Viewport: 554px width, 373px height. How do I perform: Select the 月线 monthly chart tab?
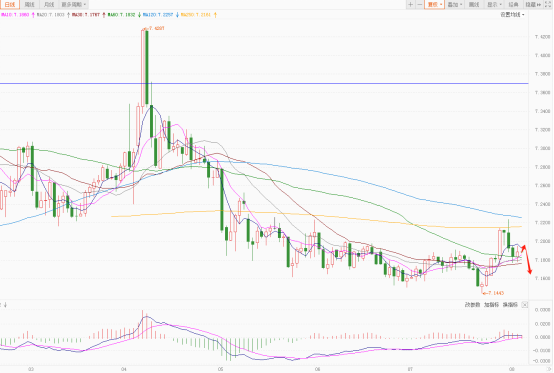coord(49,5)
